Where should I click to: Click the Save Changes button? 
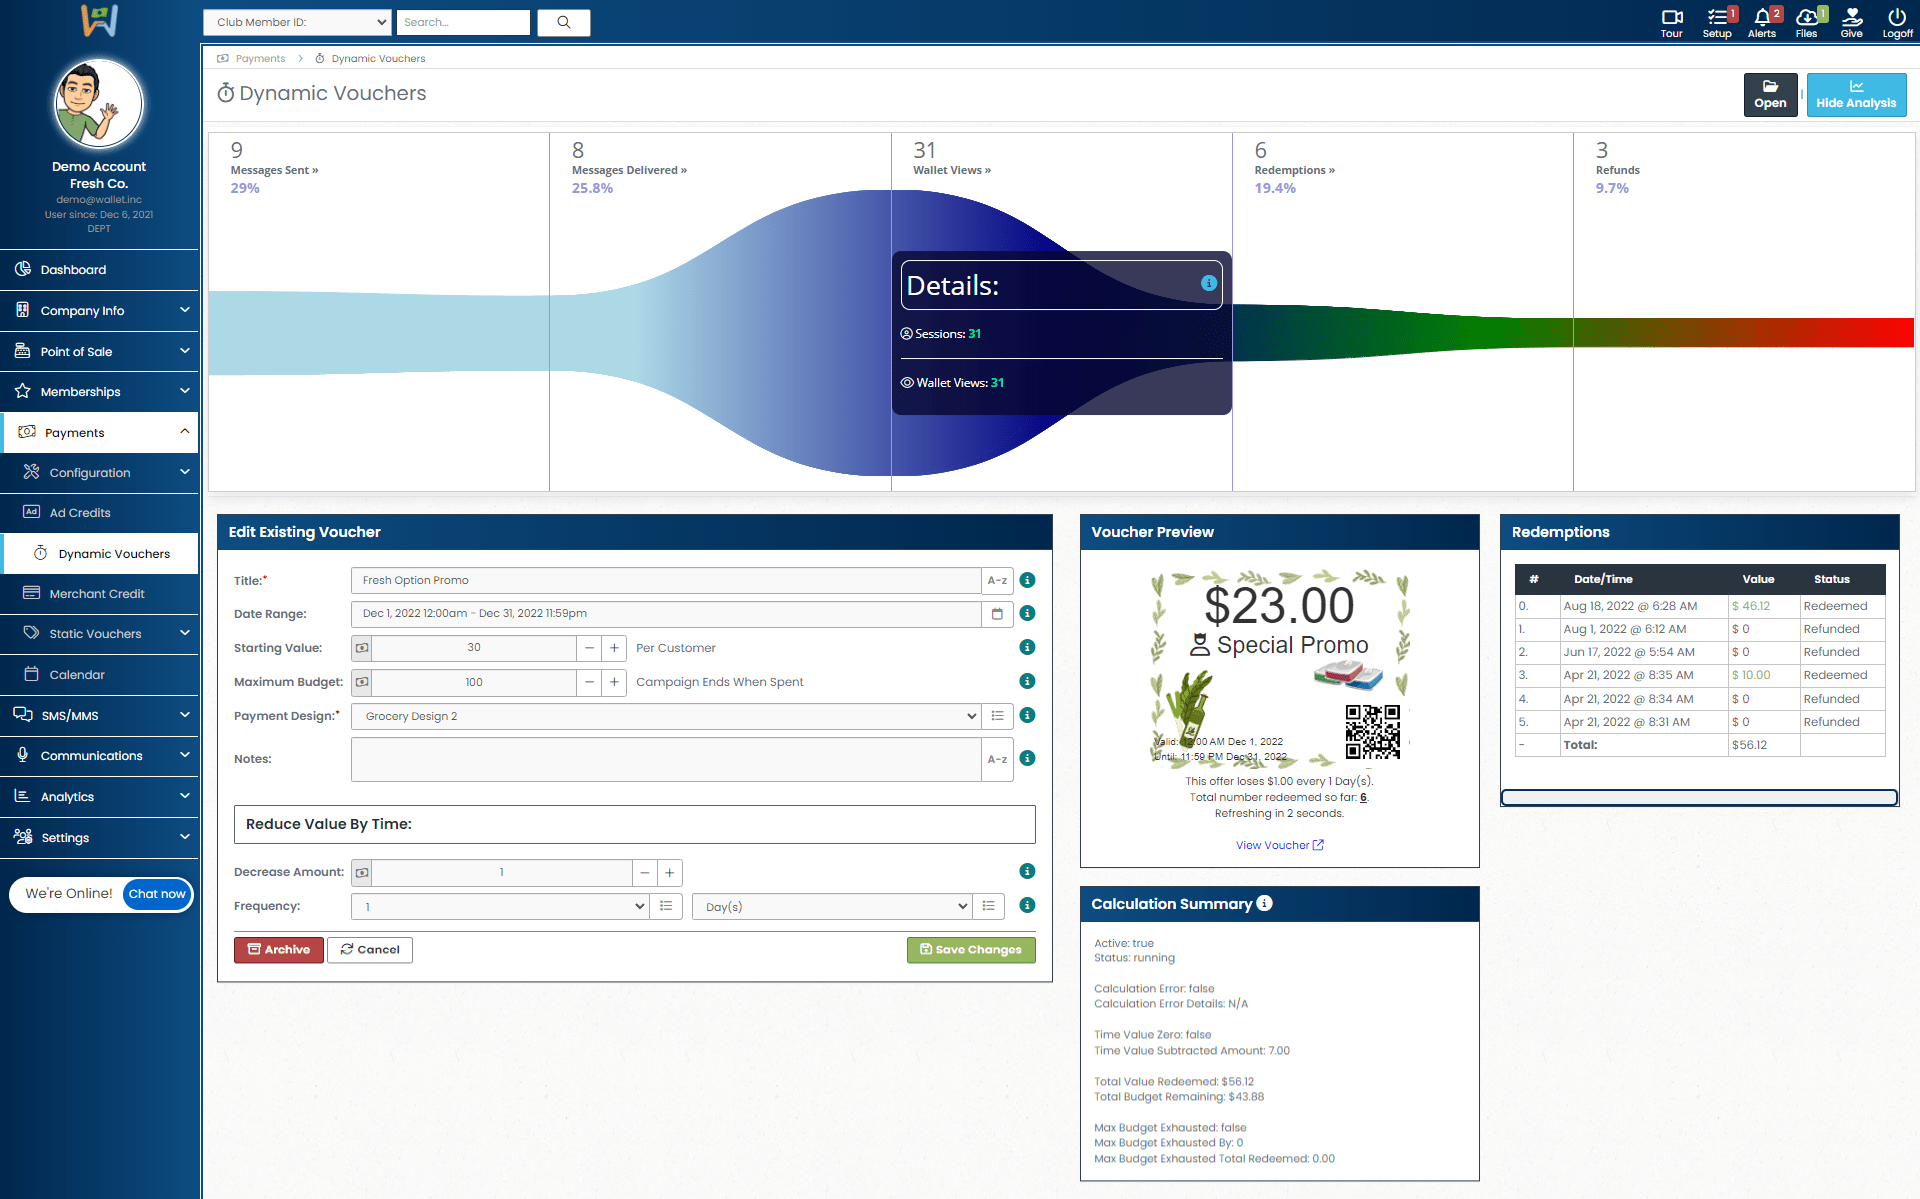[x=970, y=949]
